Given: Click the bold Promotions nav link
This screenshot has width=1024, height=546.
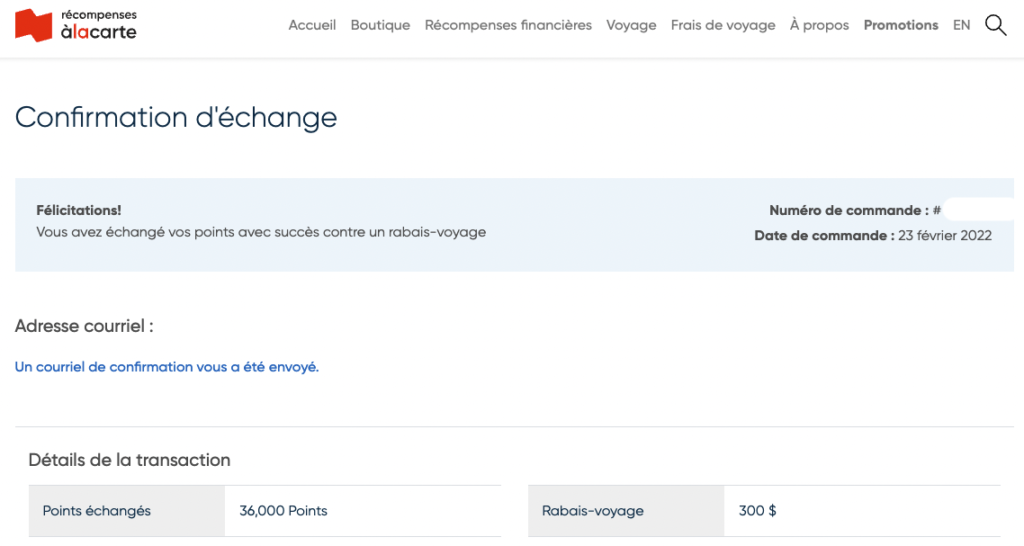Looking at the screenshot, I should pyautogui.click(x=900, y=25).
